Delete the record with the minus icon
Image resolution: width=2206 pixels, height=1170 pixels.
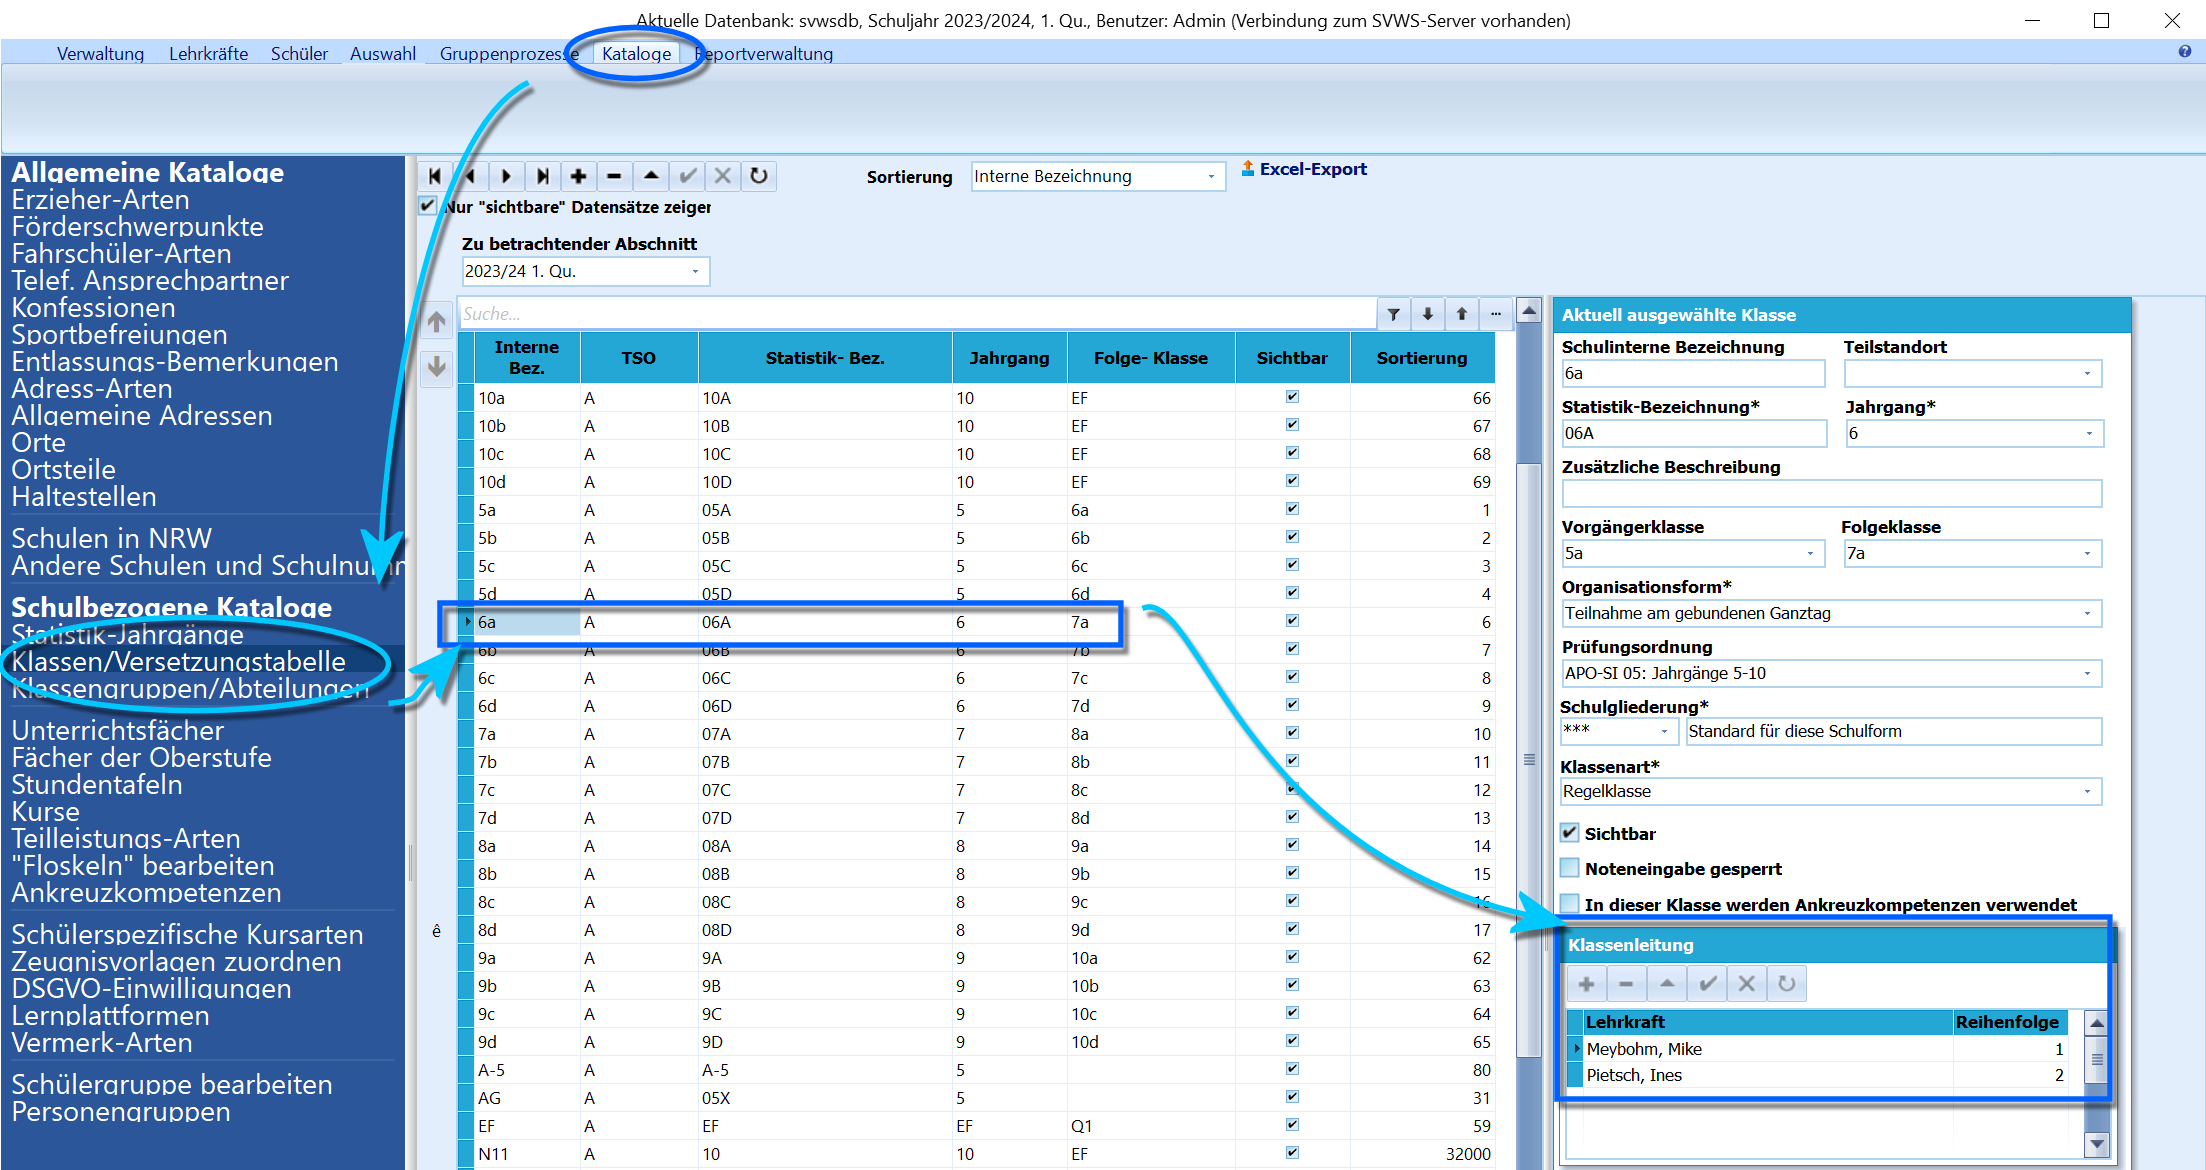(x=614, y=177)
